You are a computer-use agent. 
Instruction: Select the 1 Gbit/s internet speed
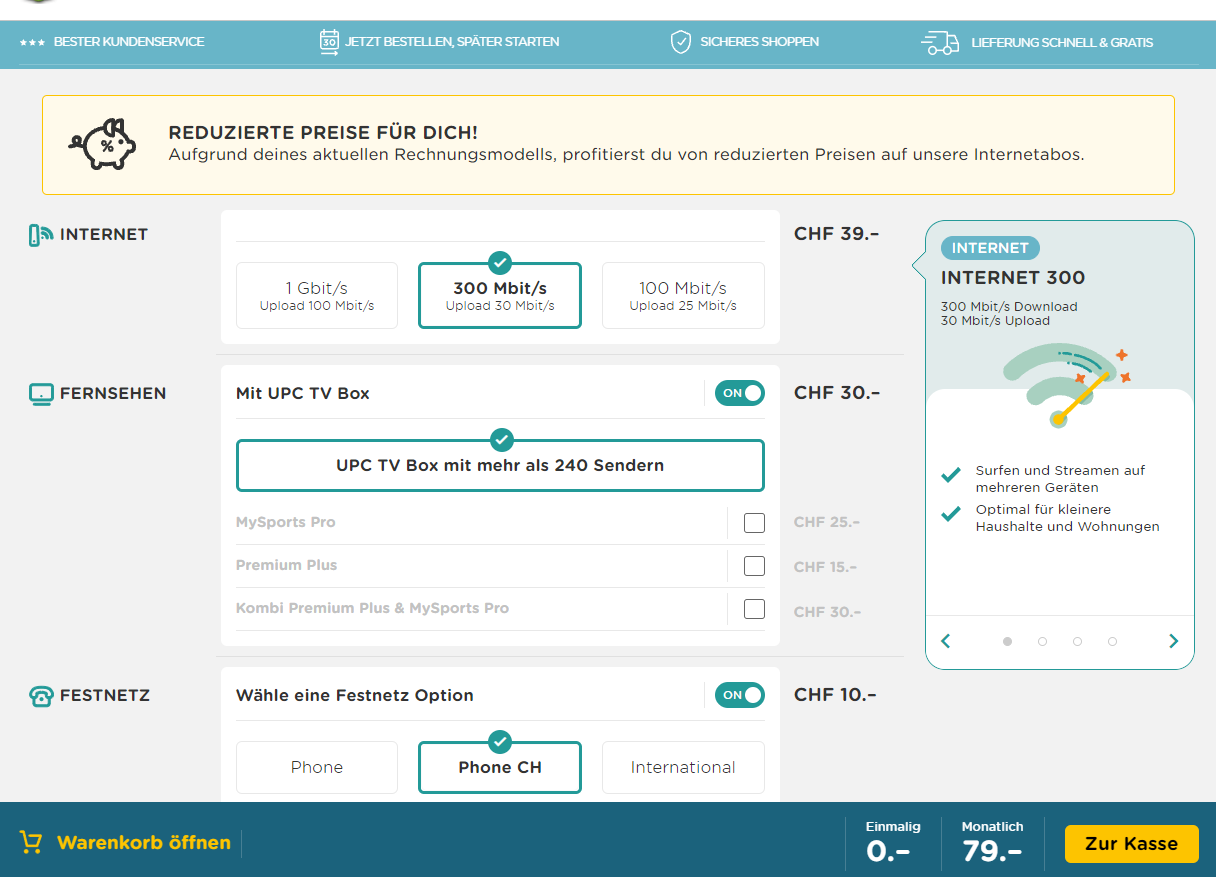click(x=317, y=295)
